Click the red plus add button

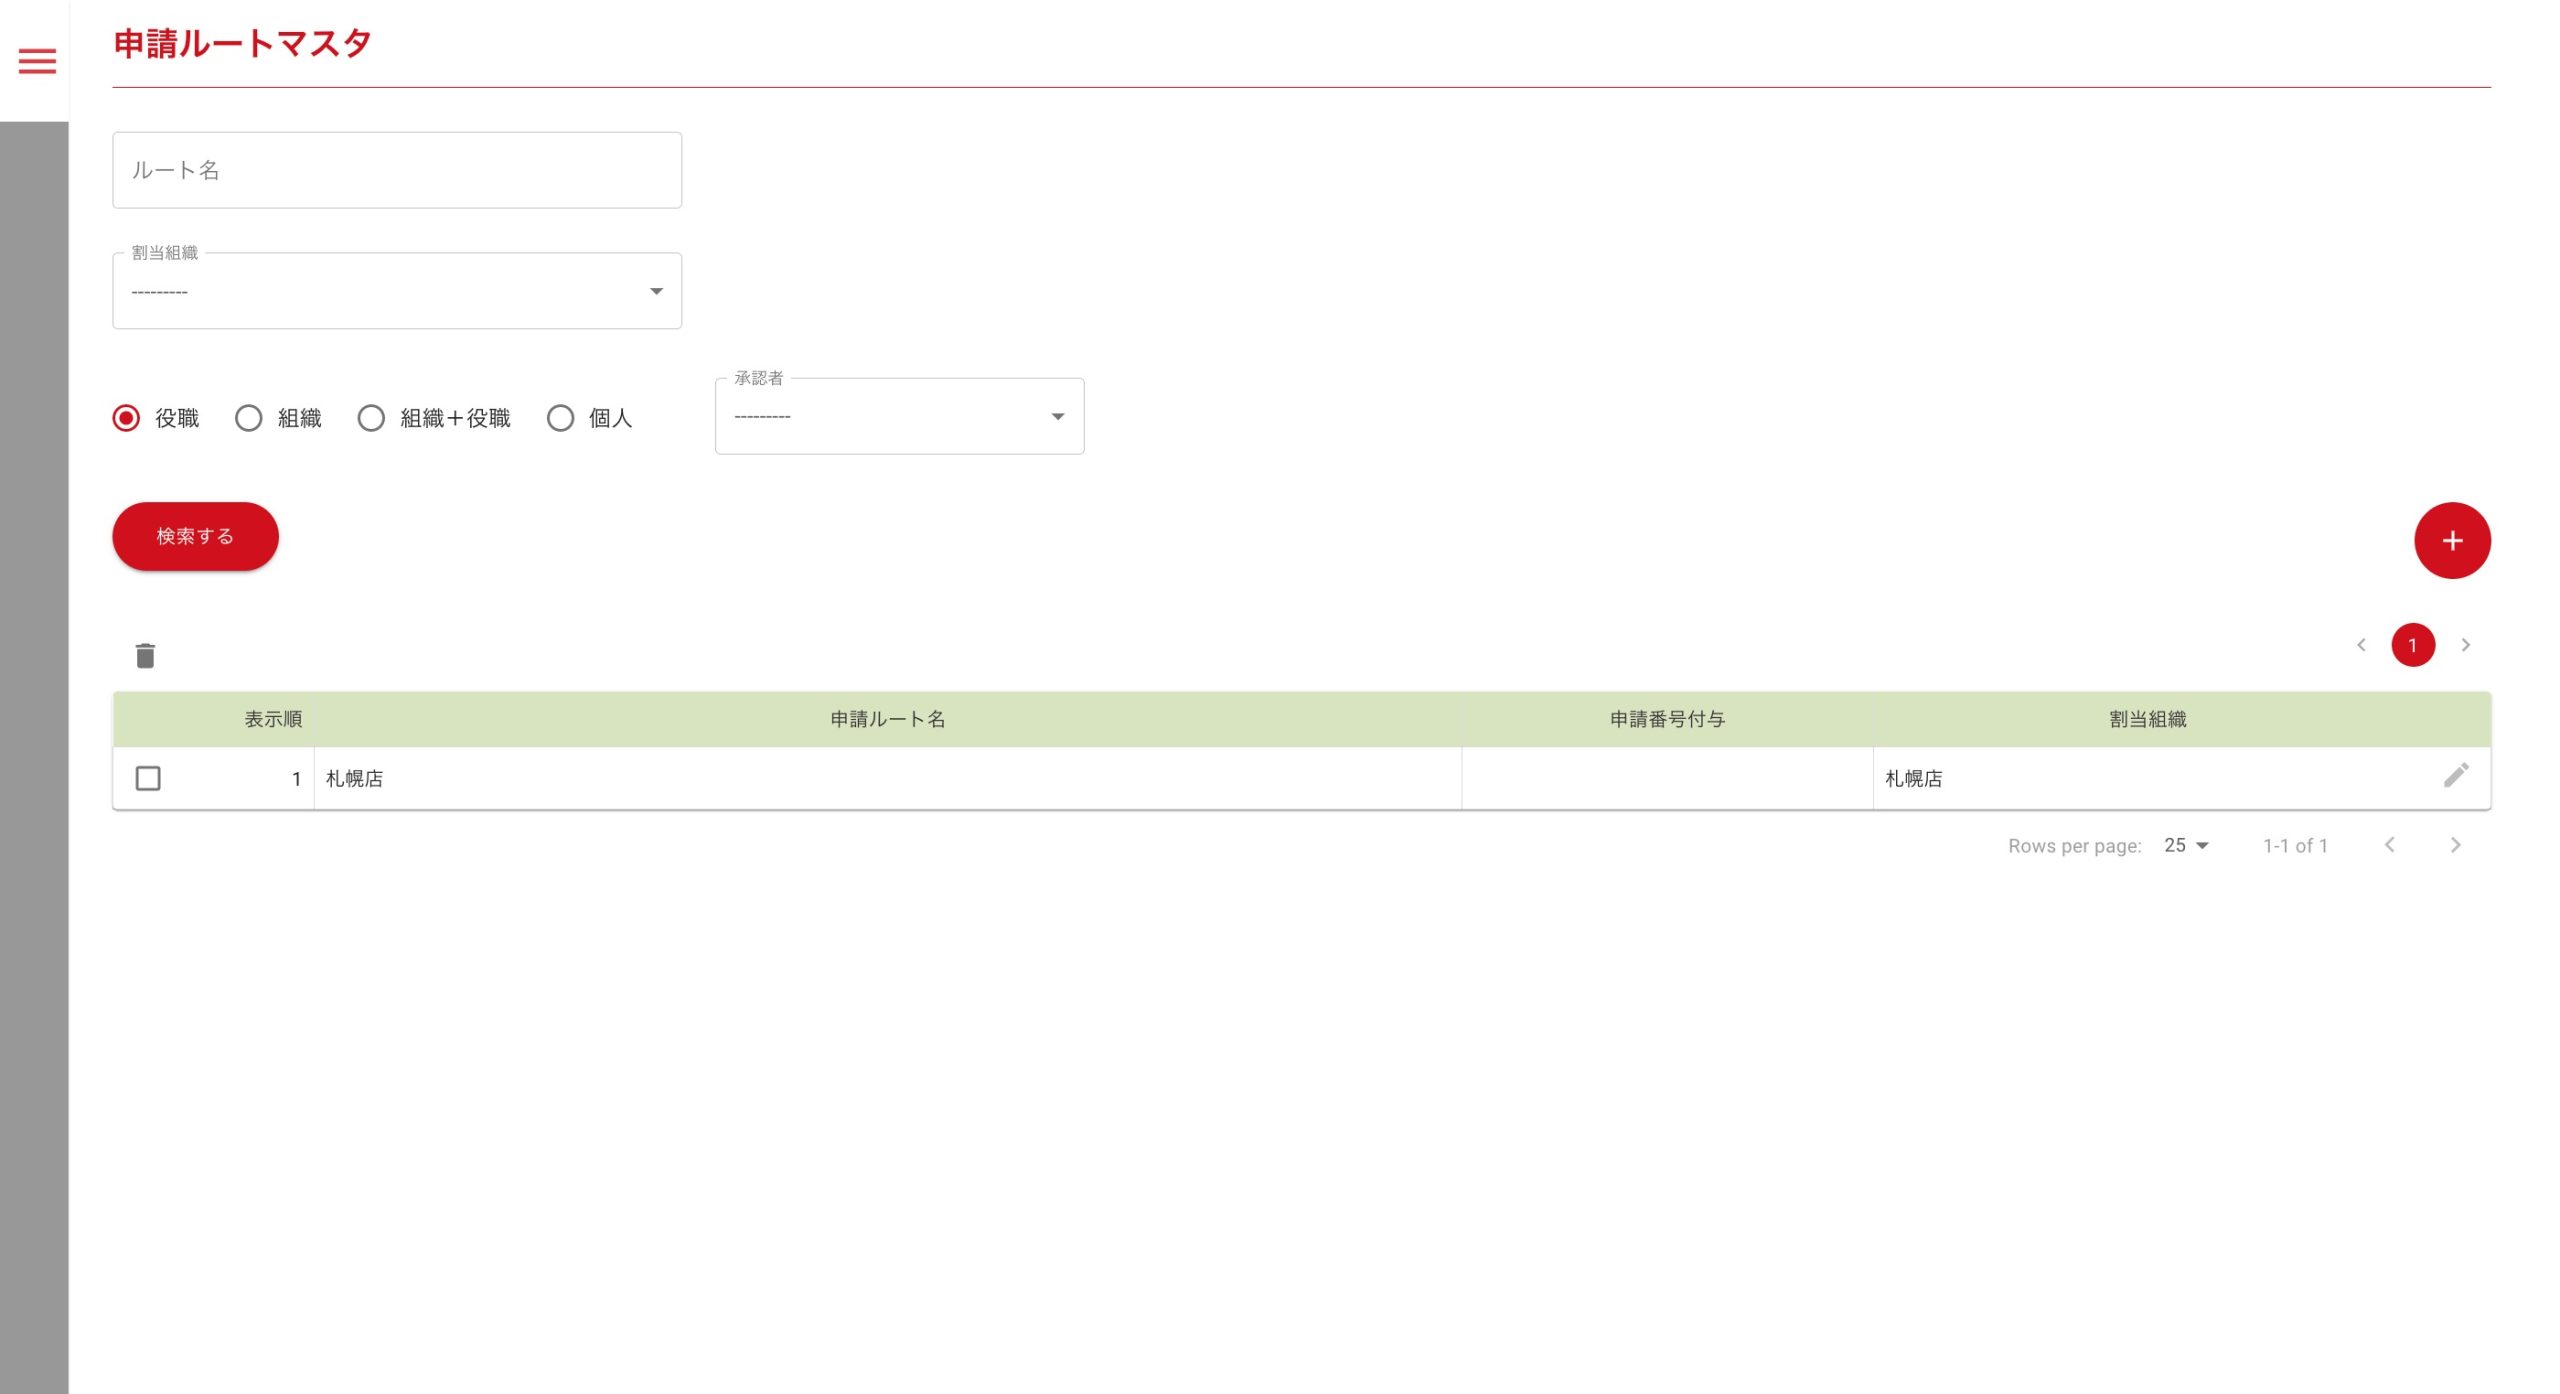coord(2451,541)
